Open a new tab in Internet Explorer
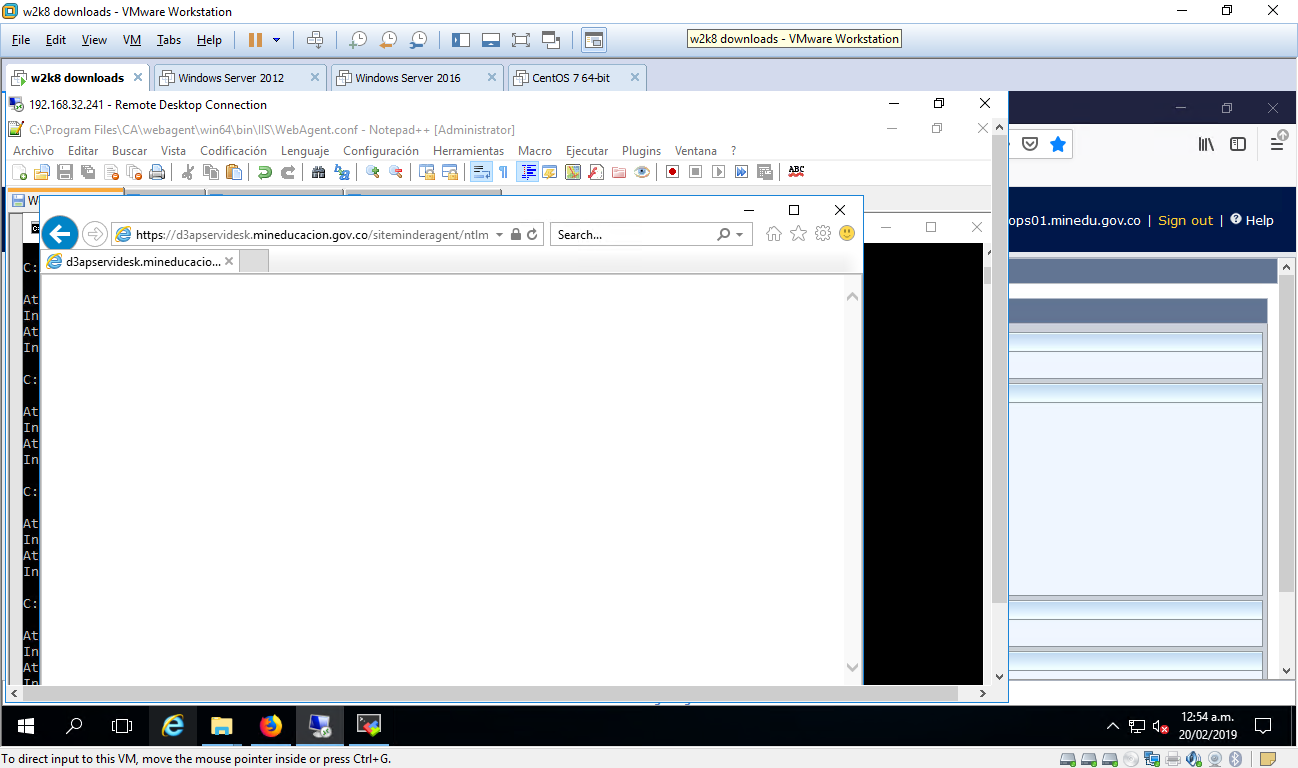The image size is (1298, 768). [254, 262]
